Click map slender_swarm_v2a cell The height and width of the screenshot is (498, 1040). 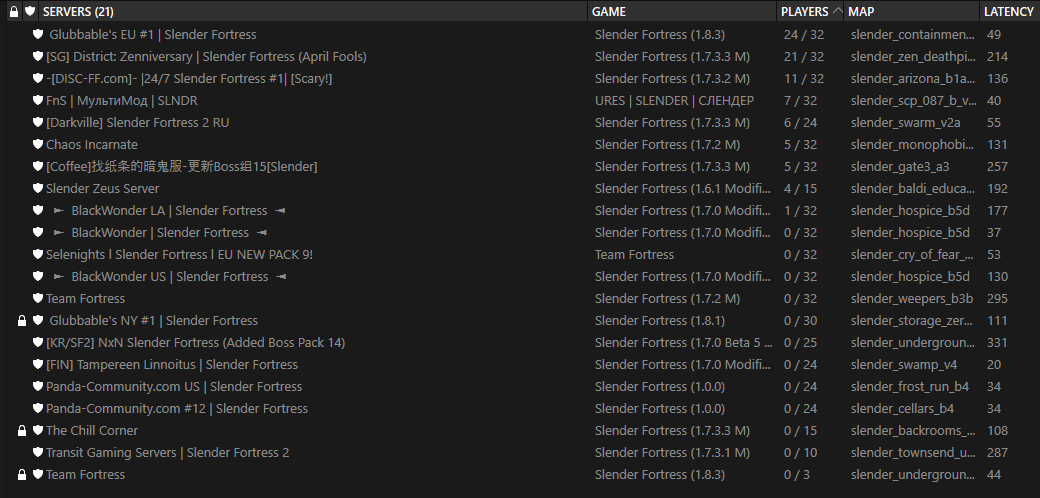(x=905, y=123)
